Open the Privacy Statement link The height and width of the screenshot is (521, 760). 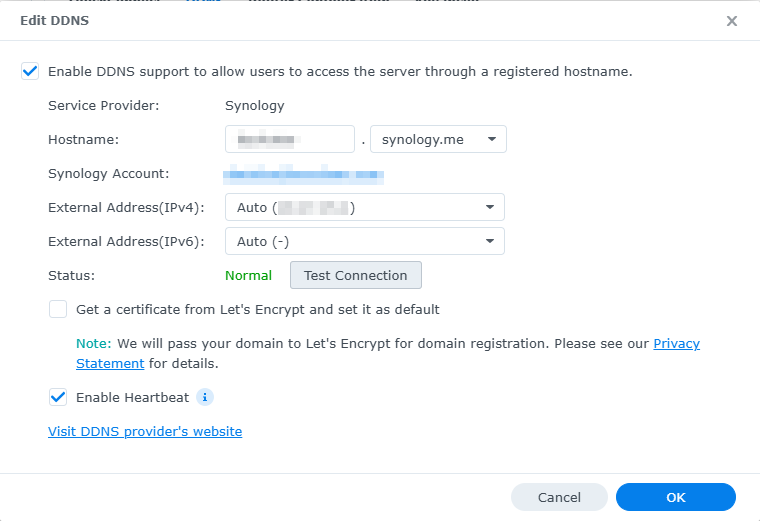pos(676,343)
